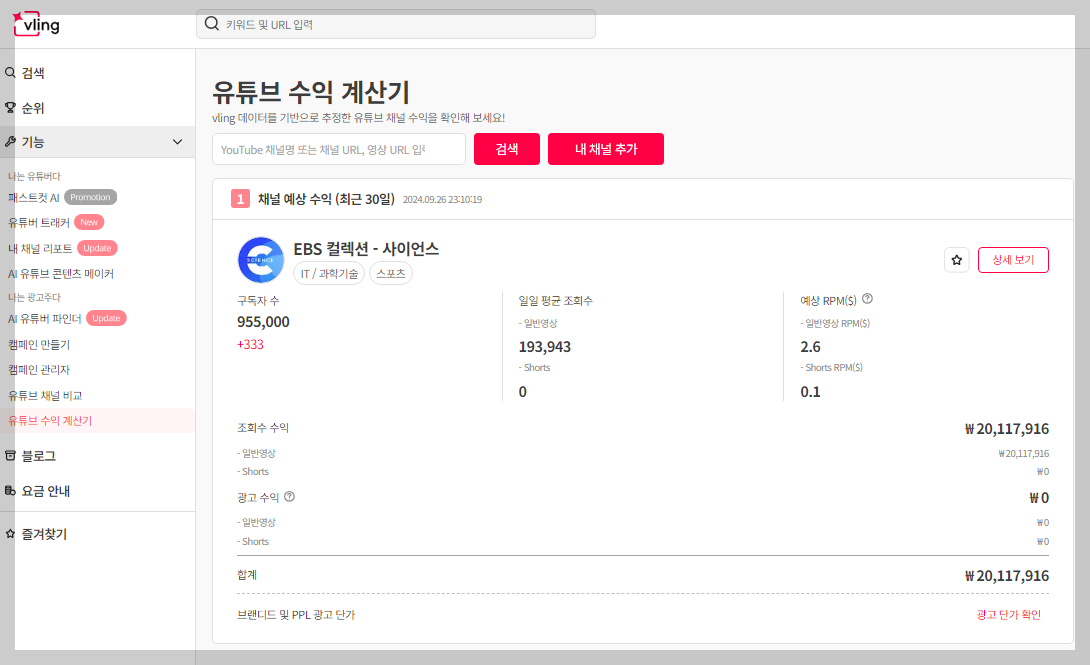Click the magnifier icon in top search bar

(x=211, y=24)
